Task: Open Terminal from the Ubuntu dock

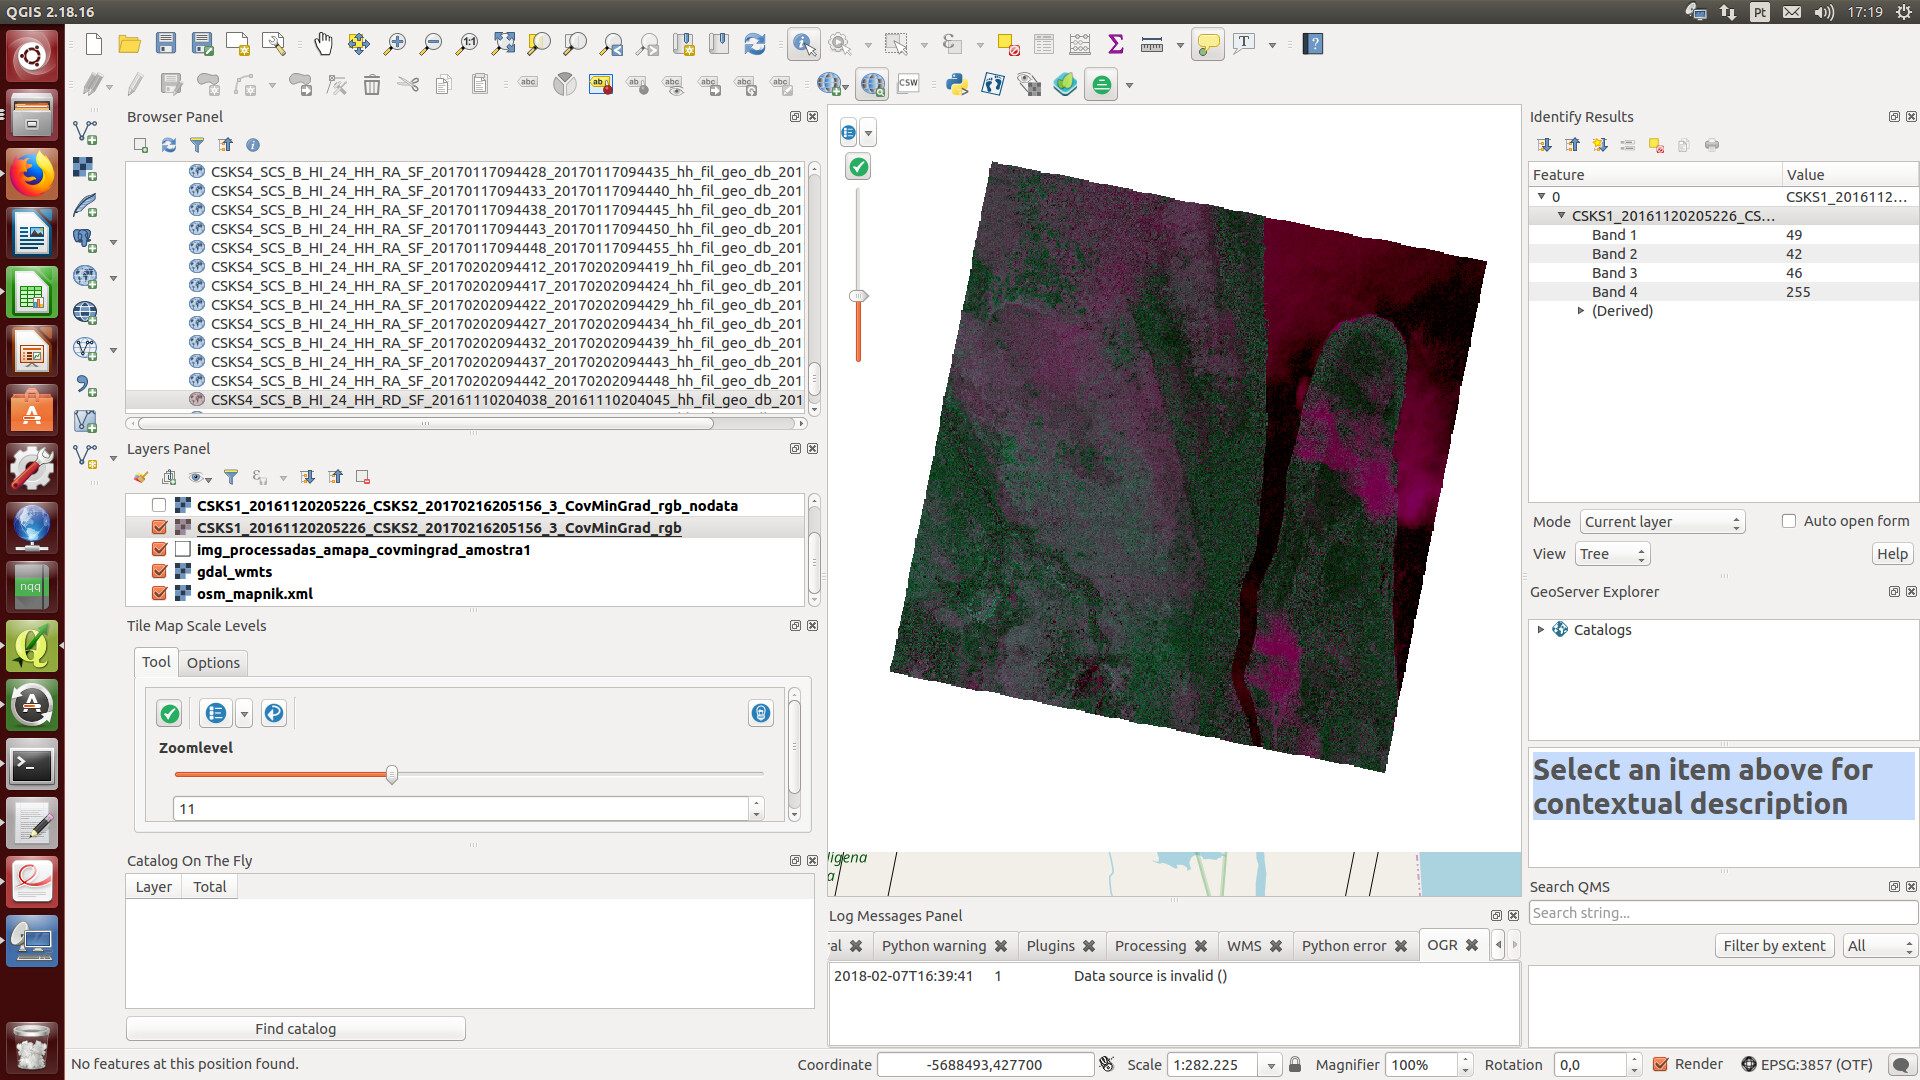Action: click(x=32, y=765)
